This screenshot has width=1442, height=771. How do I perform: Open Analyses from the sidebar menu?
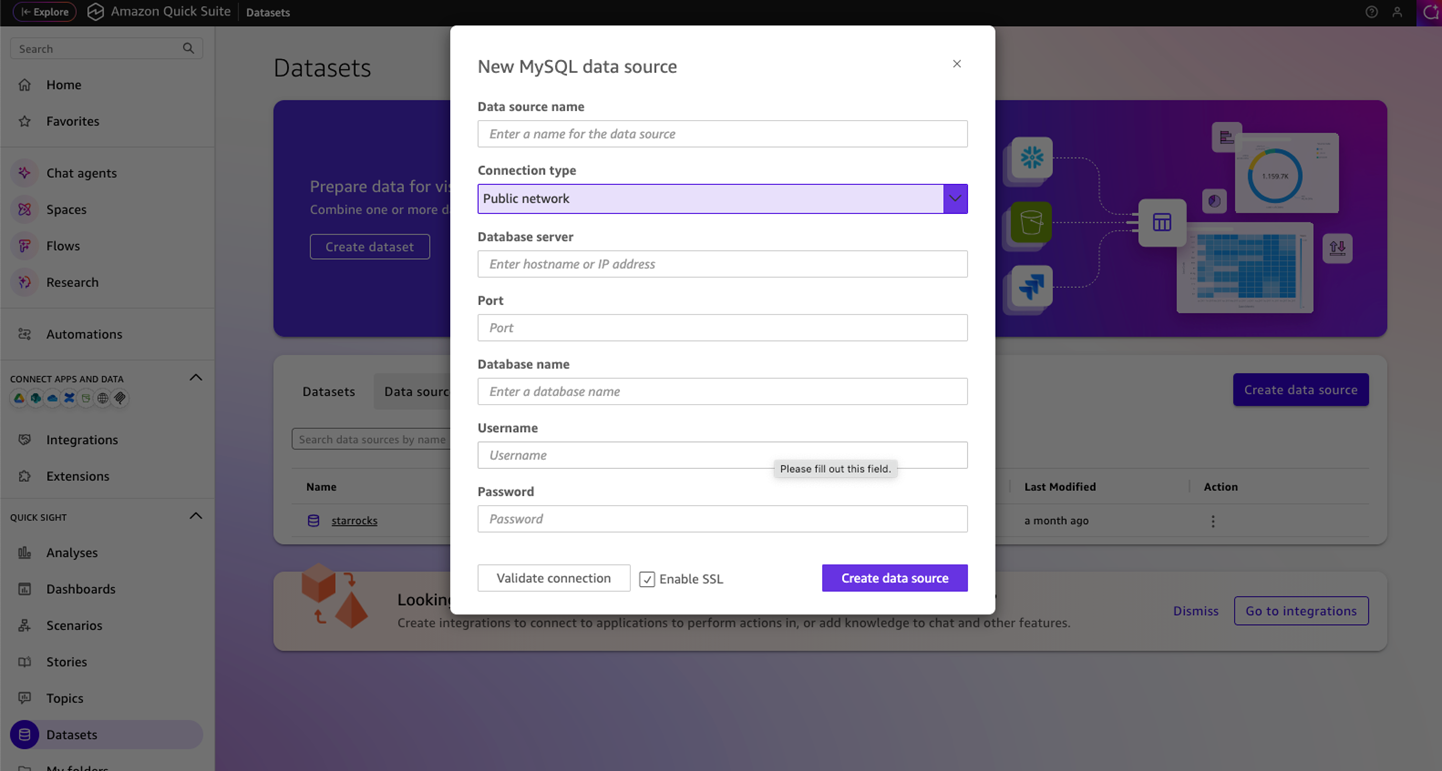click(72, 553)
